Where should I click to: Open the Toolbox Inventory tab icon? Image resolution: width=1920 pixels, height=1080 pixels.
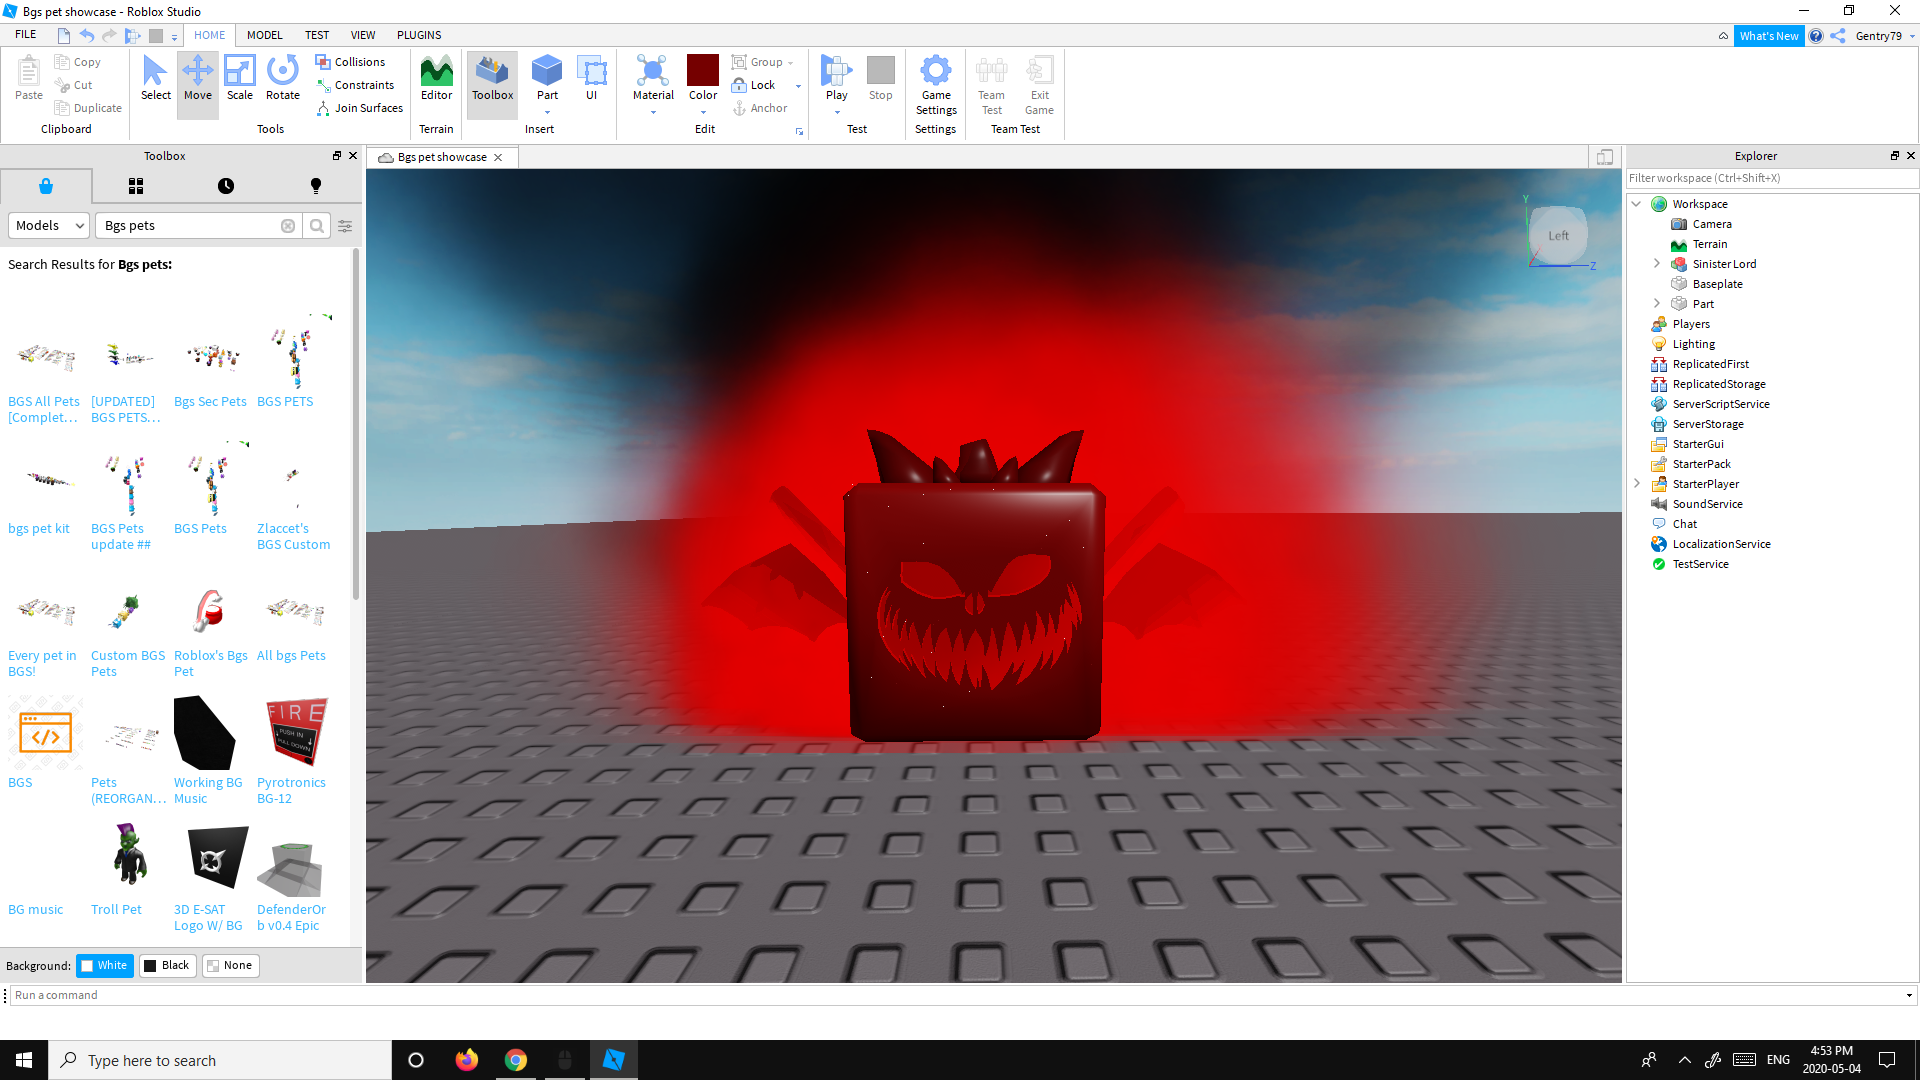136,186
